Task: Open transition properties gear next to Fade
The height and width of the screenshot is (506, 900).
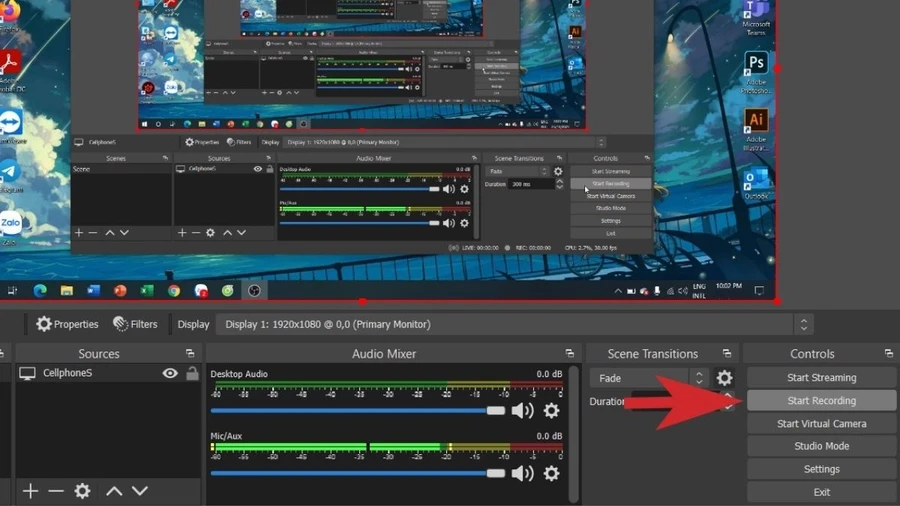Action: [724, 377]
